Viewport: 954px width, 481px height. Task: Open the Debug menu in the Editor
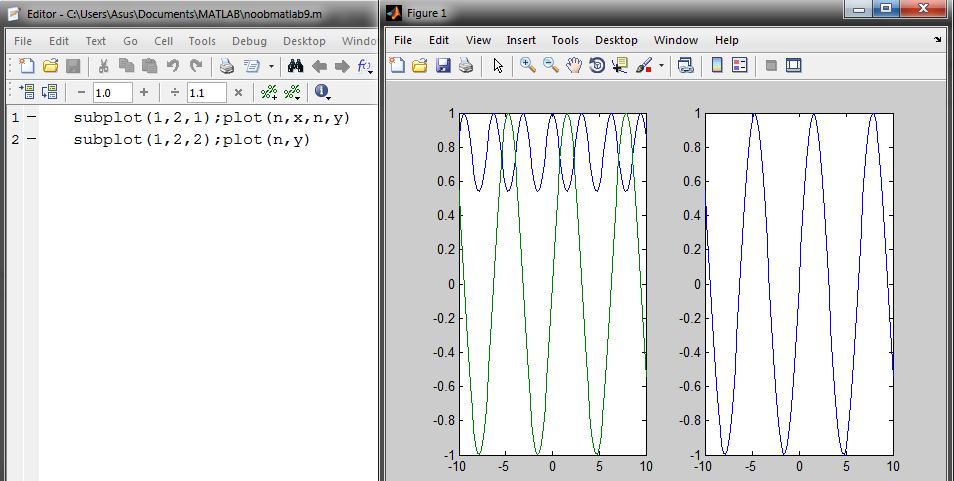point(249,41)
